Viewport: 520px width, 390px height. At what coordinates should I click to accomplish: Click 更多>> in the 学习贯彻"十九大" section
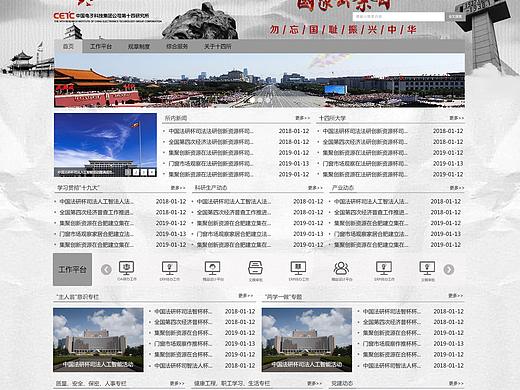[178, 188]
